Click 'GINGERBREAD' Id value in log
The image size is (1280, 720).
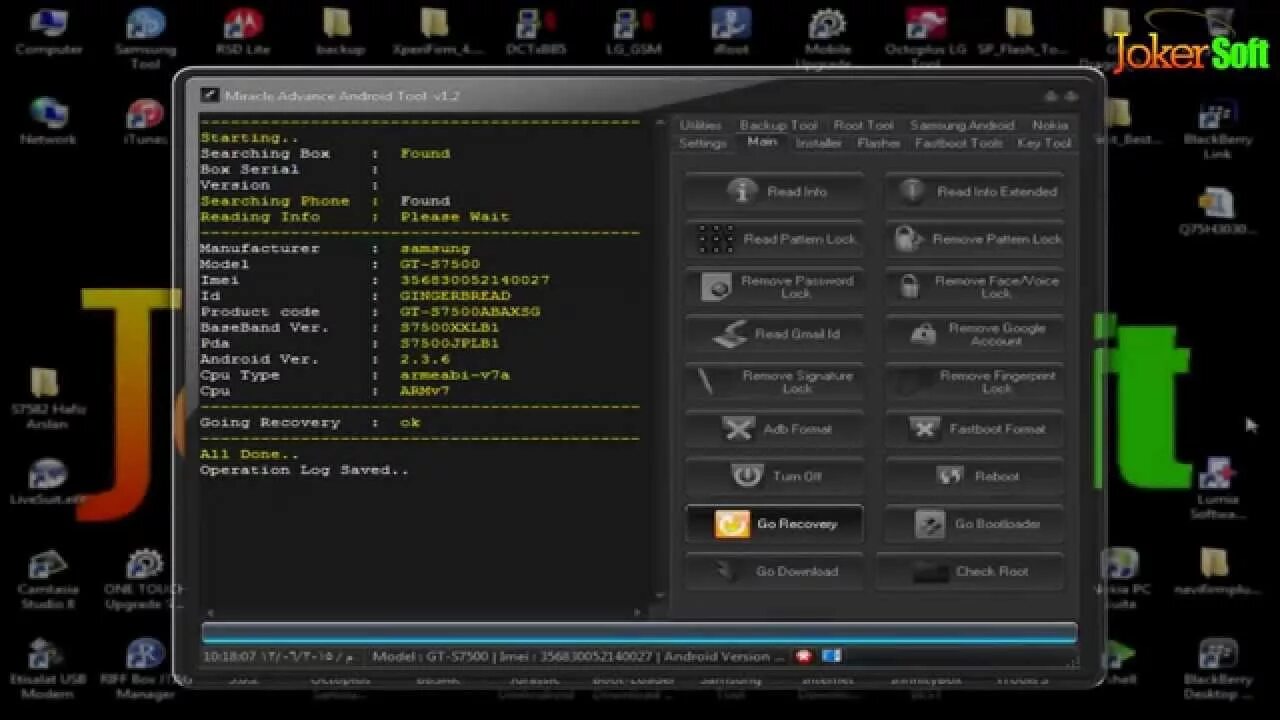point(455,296)
